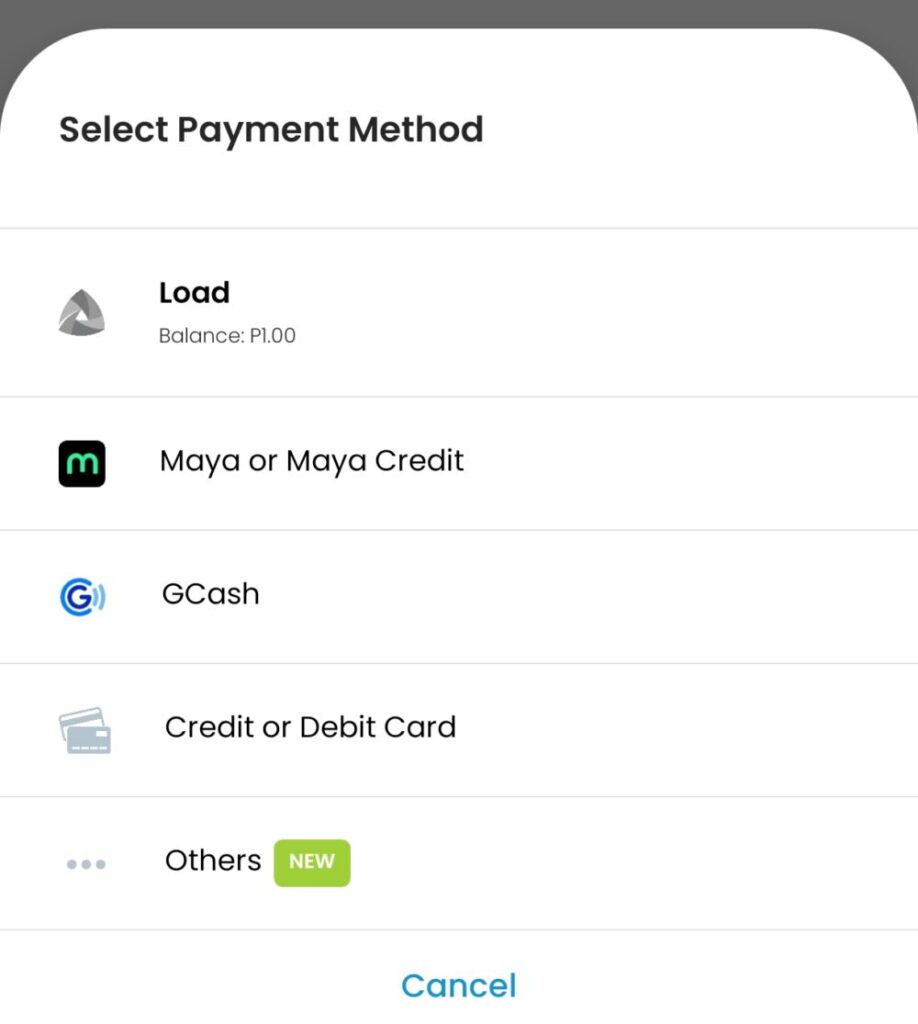The width and height of the screenshot is (918, 1024).
Task: Click the "Select Payment Method" heading
Action: tap(271, 130)
